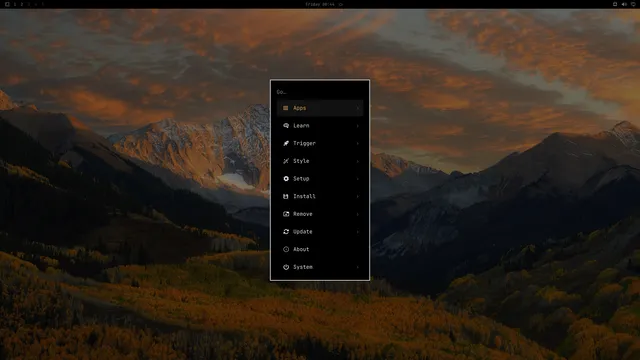Click the About info icon

coord(286,249)
